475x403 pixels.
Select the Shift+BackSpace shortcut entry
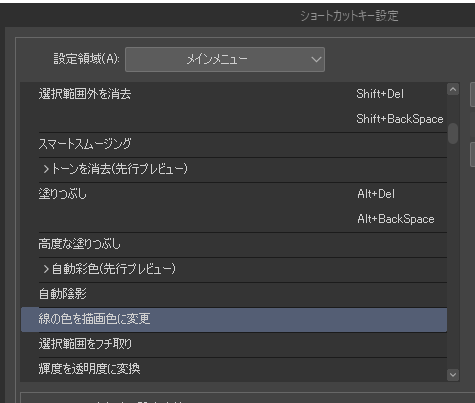point(400,119)
